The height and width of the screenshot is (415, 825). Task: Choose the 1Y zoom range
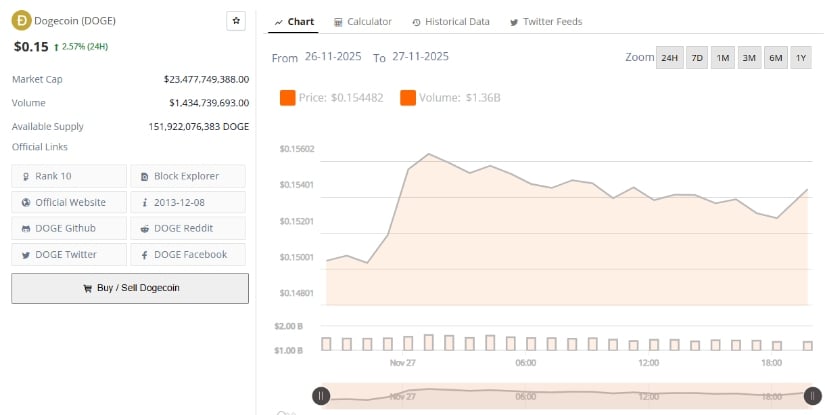point(800,58)
